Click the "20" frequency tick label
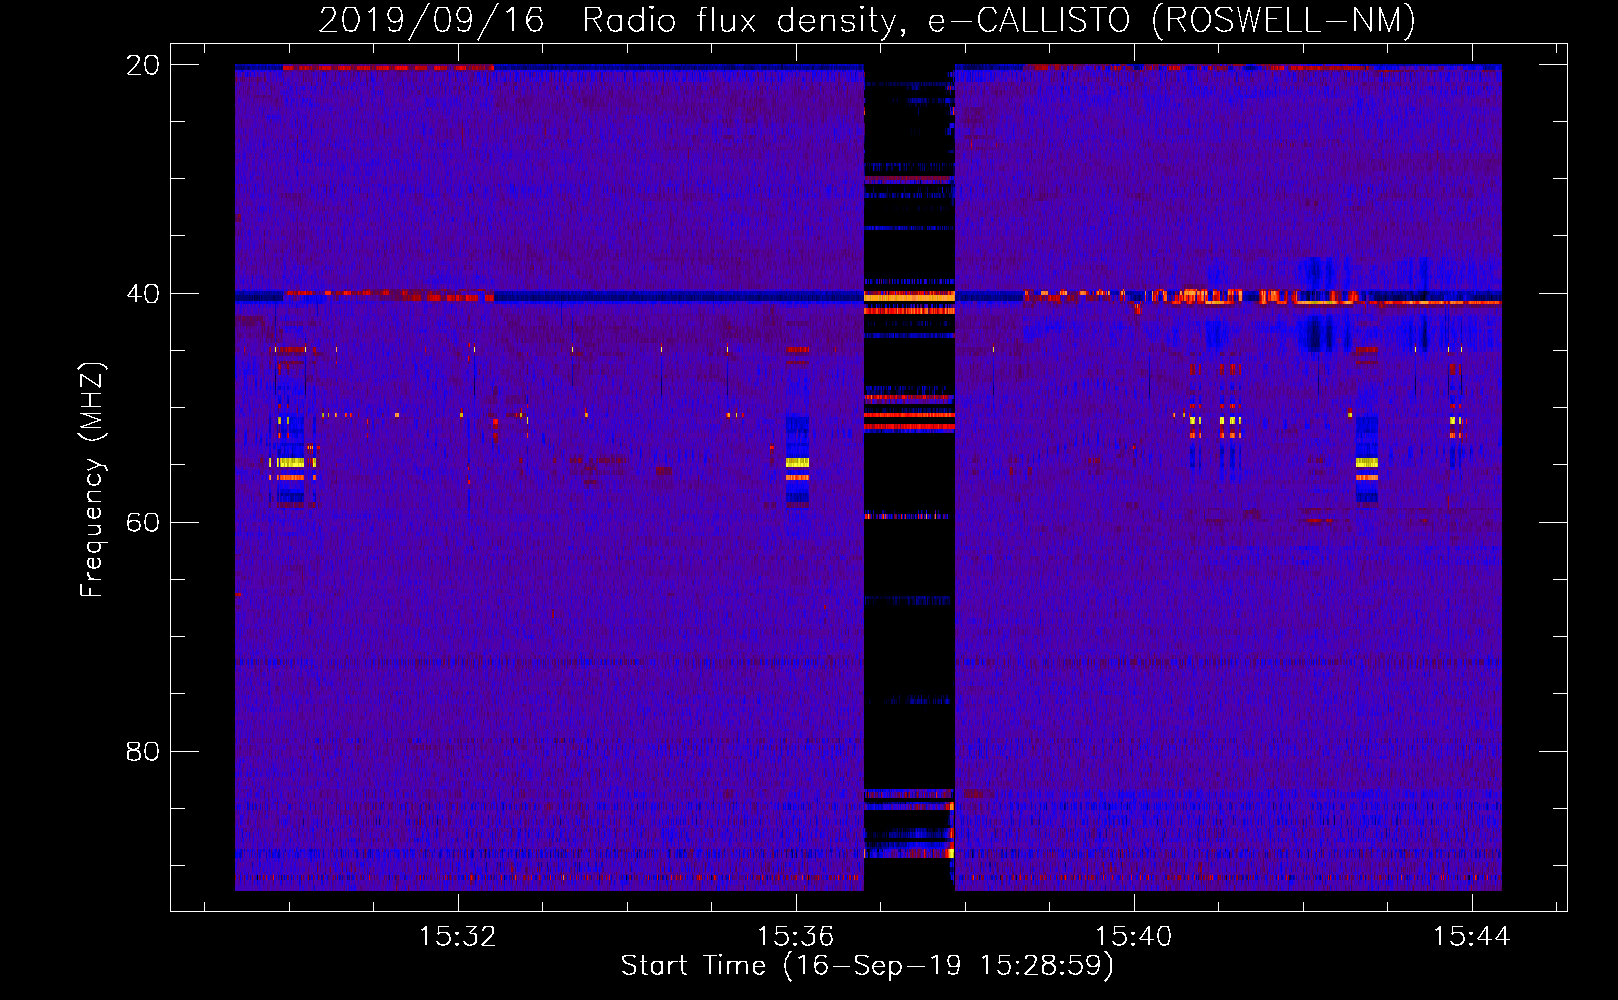The height and width of the screenshot is (1000, 1618). (x=143, y=65)
